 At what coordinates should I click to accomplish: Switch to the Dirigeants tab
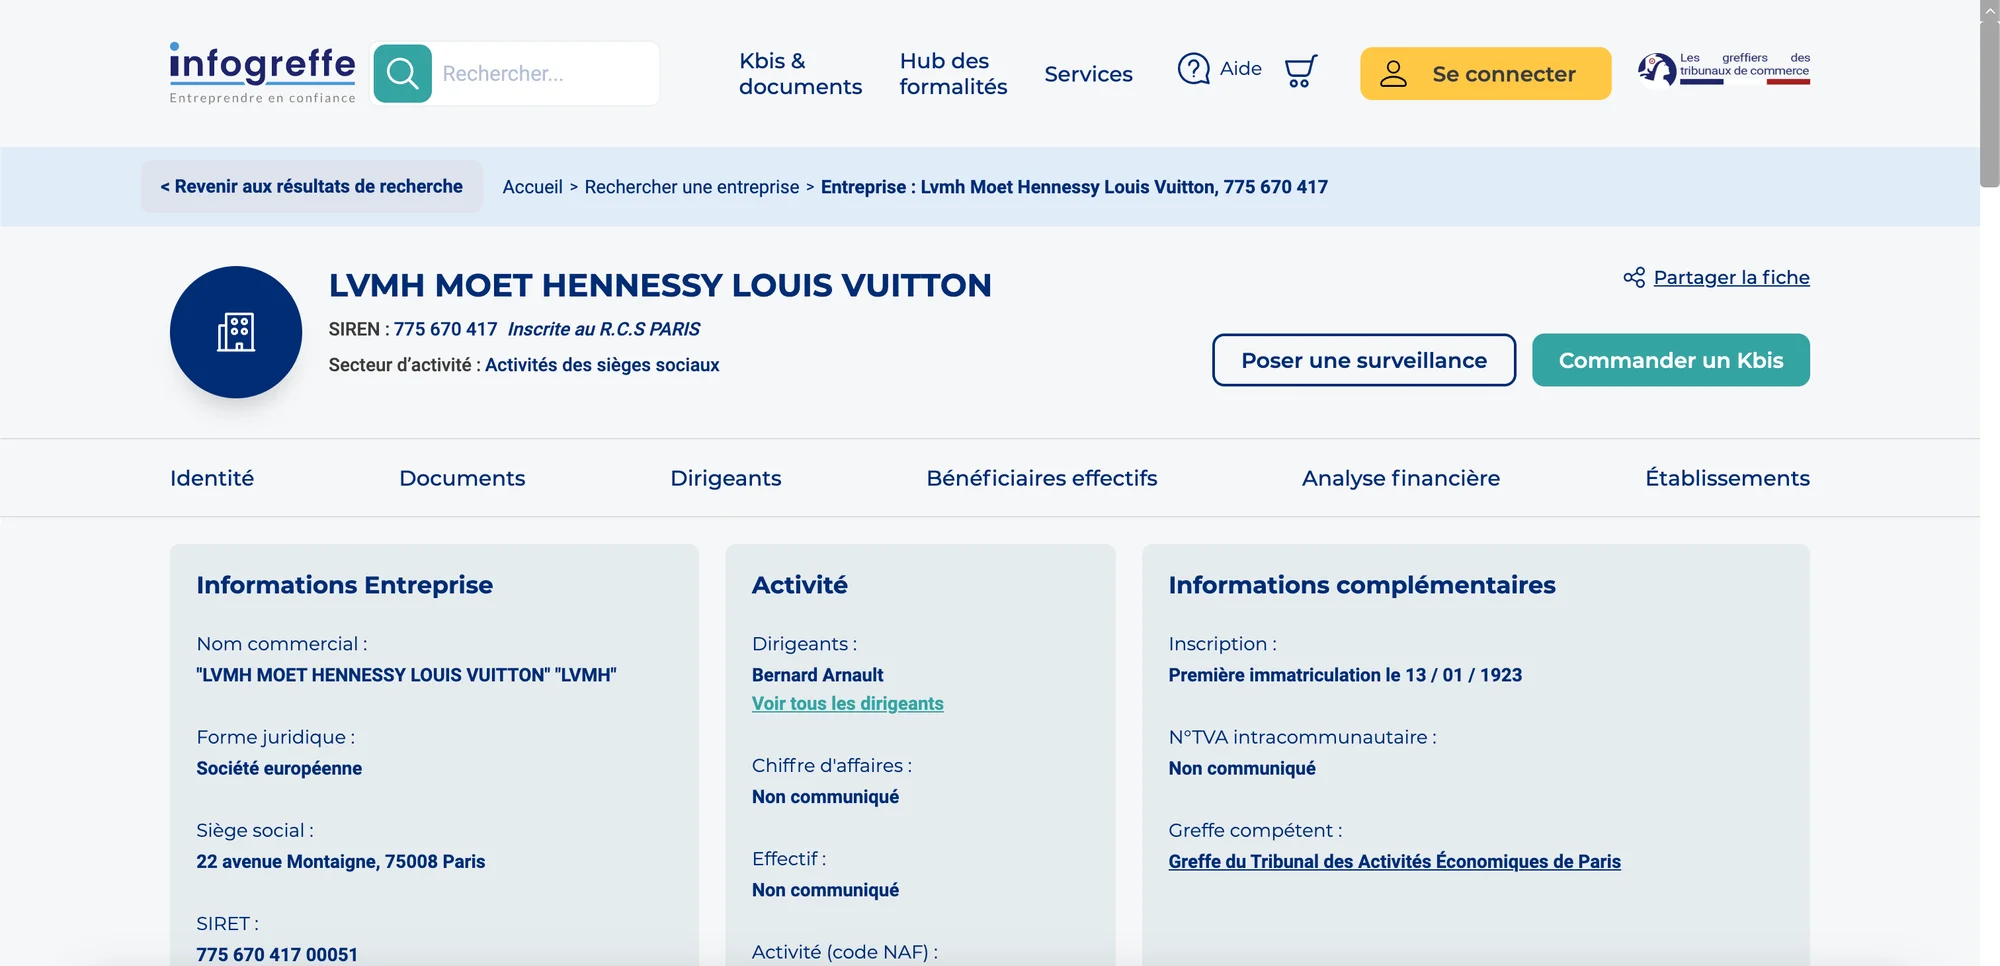tap(726, 478)
